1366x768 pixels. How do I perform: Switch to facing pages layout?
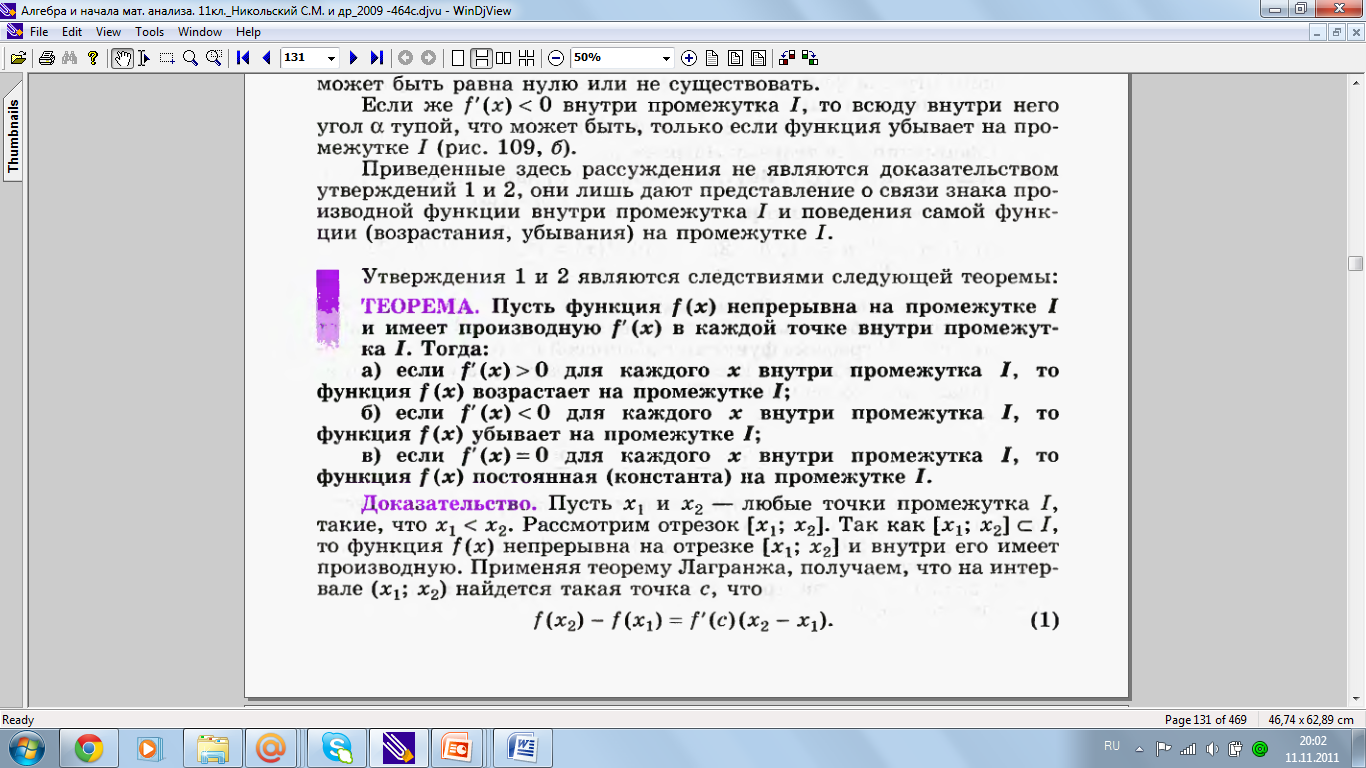pyautogui.click(x=504, y=58)
